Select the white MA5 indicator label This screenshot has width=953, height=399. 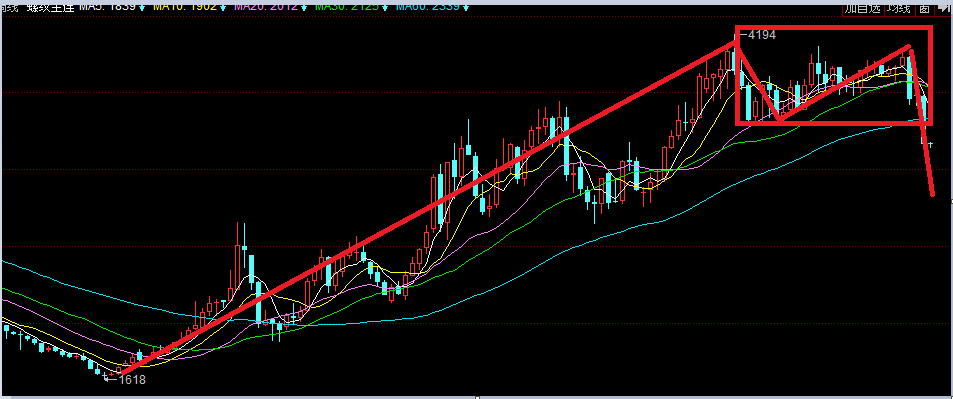tap(107, 6)
